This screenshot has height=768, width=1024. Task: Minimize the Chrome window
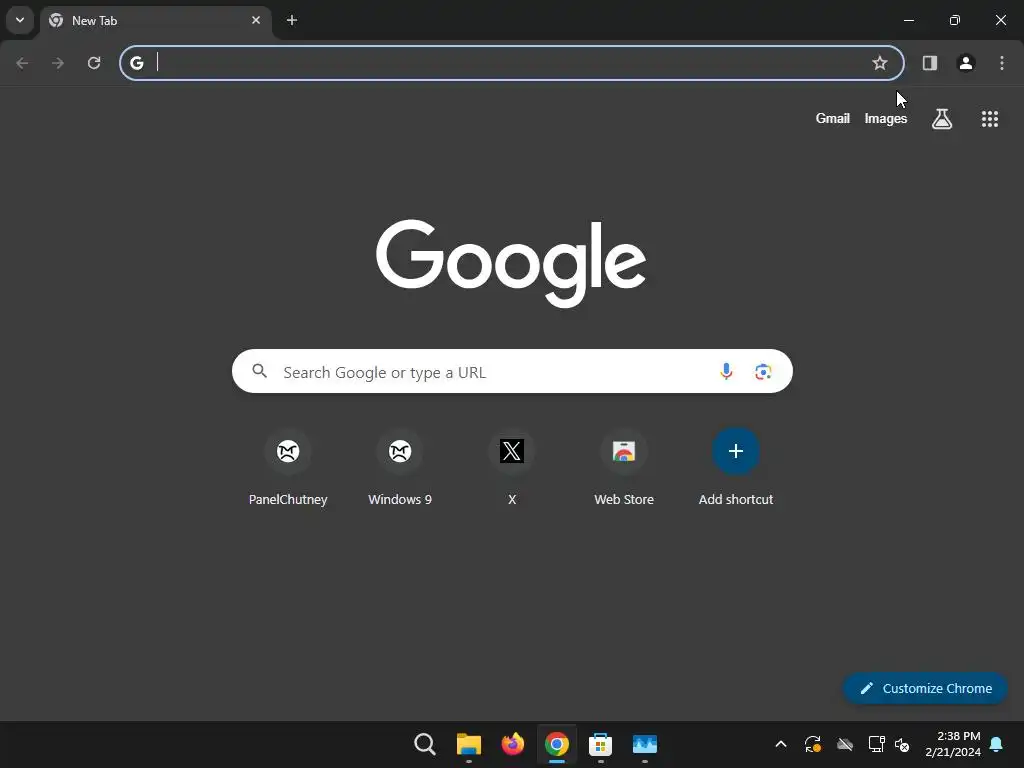(908, 20)
